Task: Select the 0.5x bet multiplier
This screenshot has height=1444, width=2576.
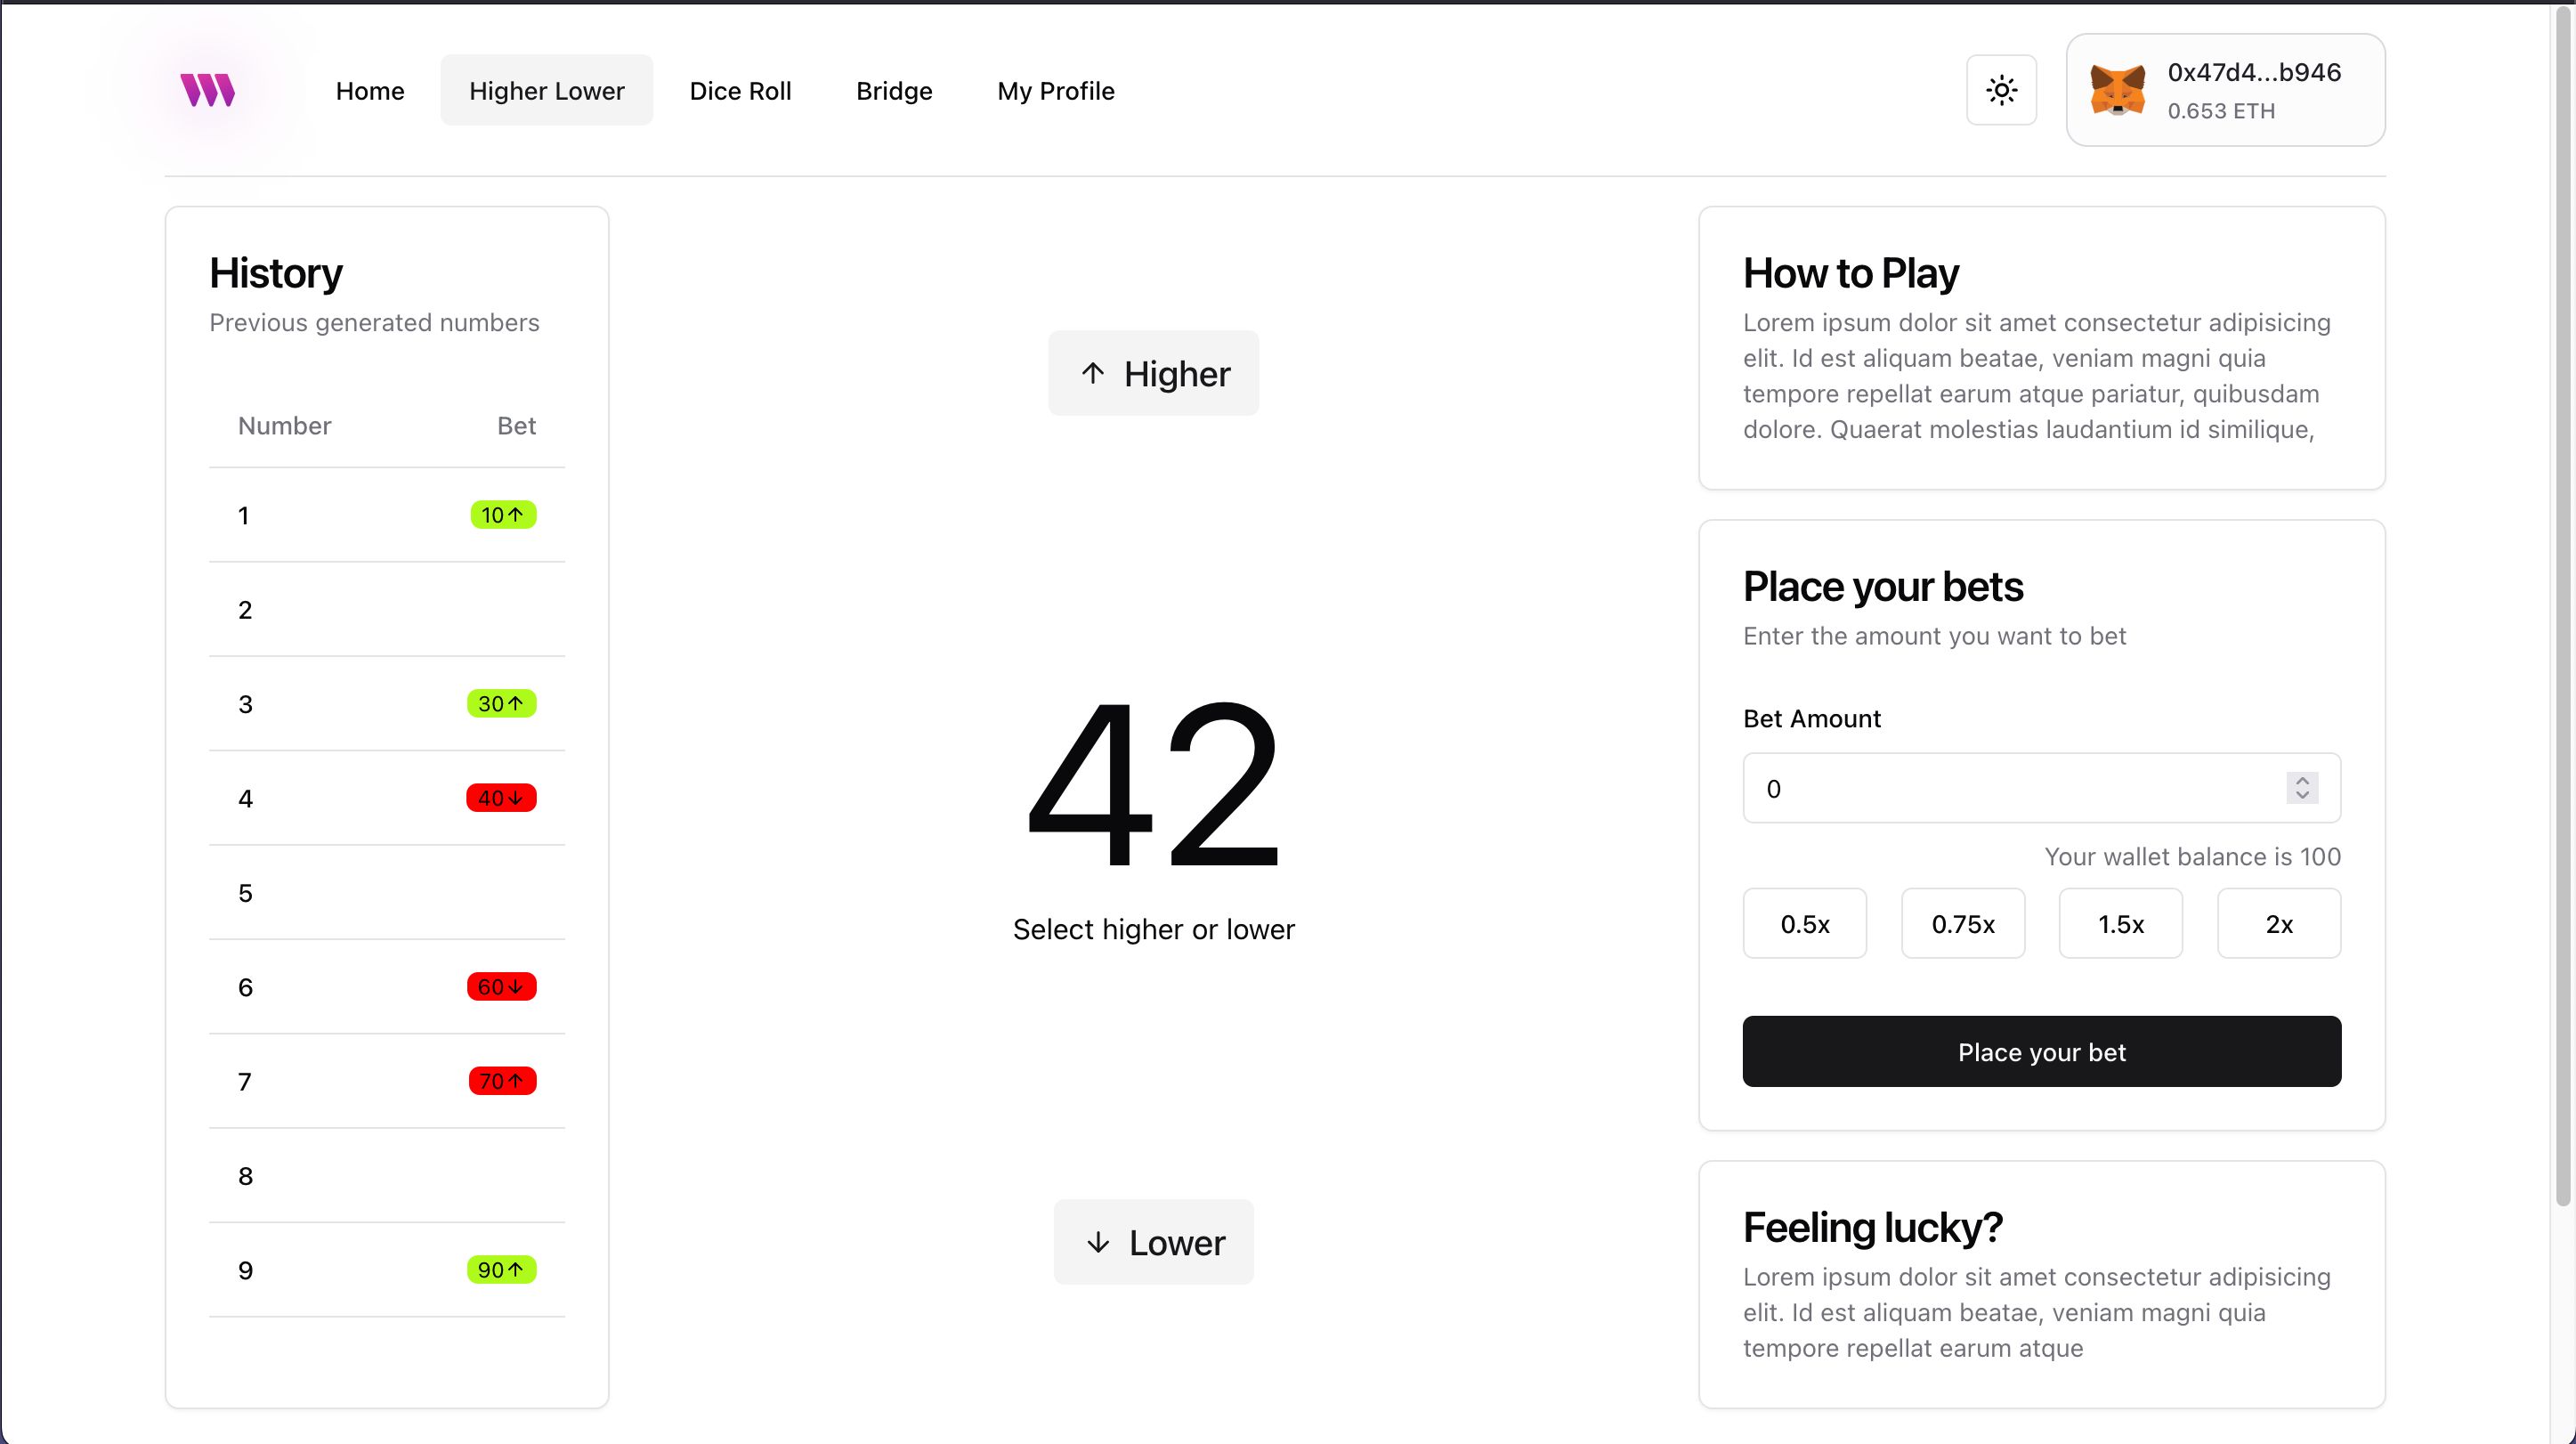Action: [1804, 922]
